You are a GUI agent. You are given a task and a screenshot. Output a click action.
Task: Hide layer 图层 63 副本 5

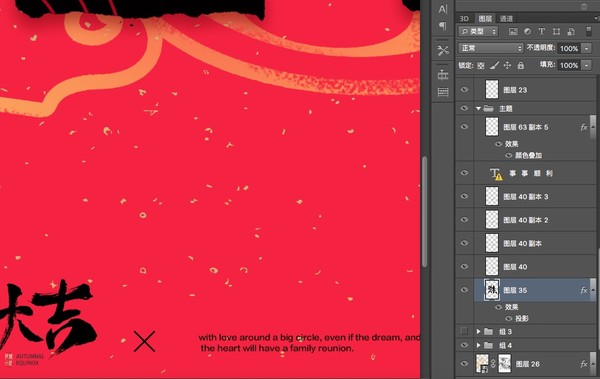464,127
